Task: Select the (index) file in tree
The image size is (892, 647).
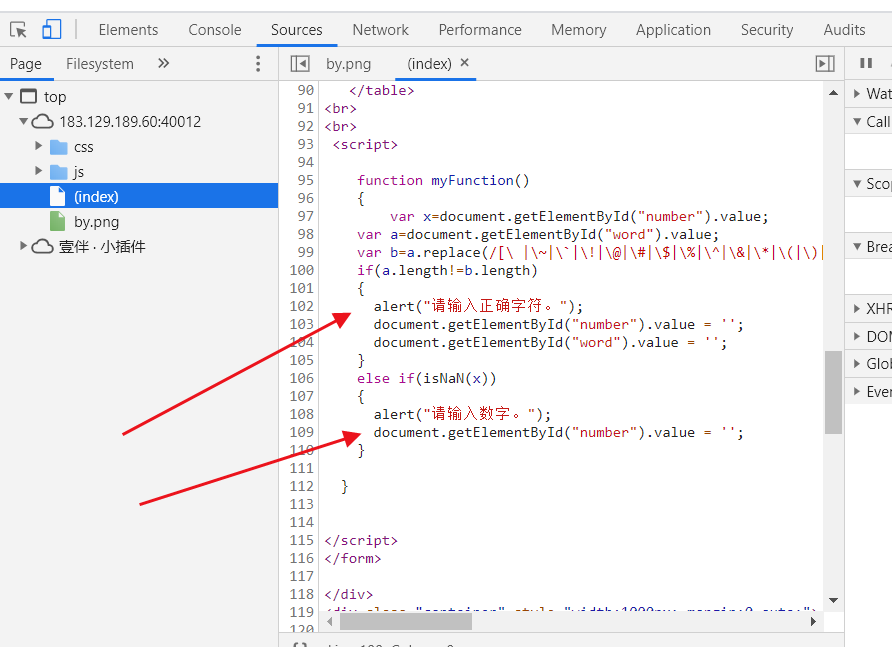Action: click(x=139, y=196)
